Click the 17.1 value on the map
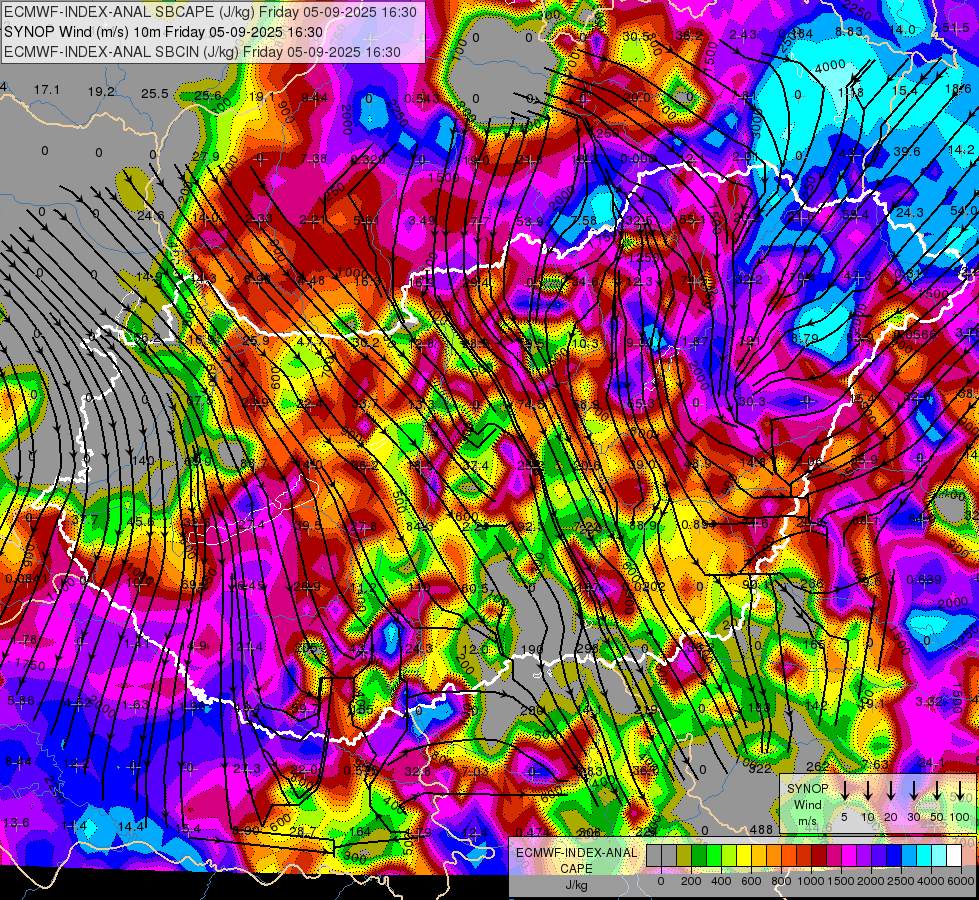 [x=47, y=90]
